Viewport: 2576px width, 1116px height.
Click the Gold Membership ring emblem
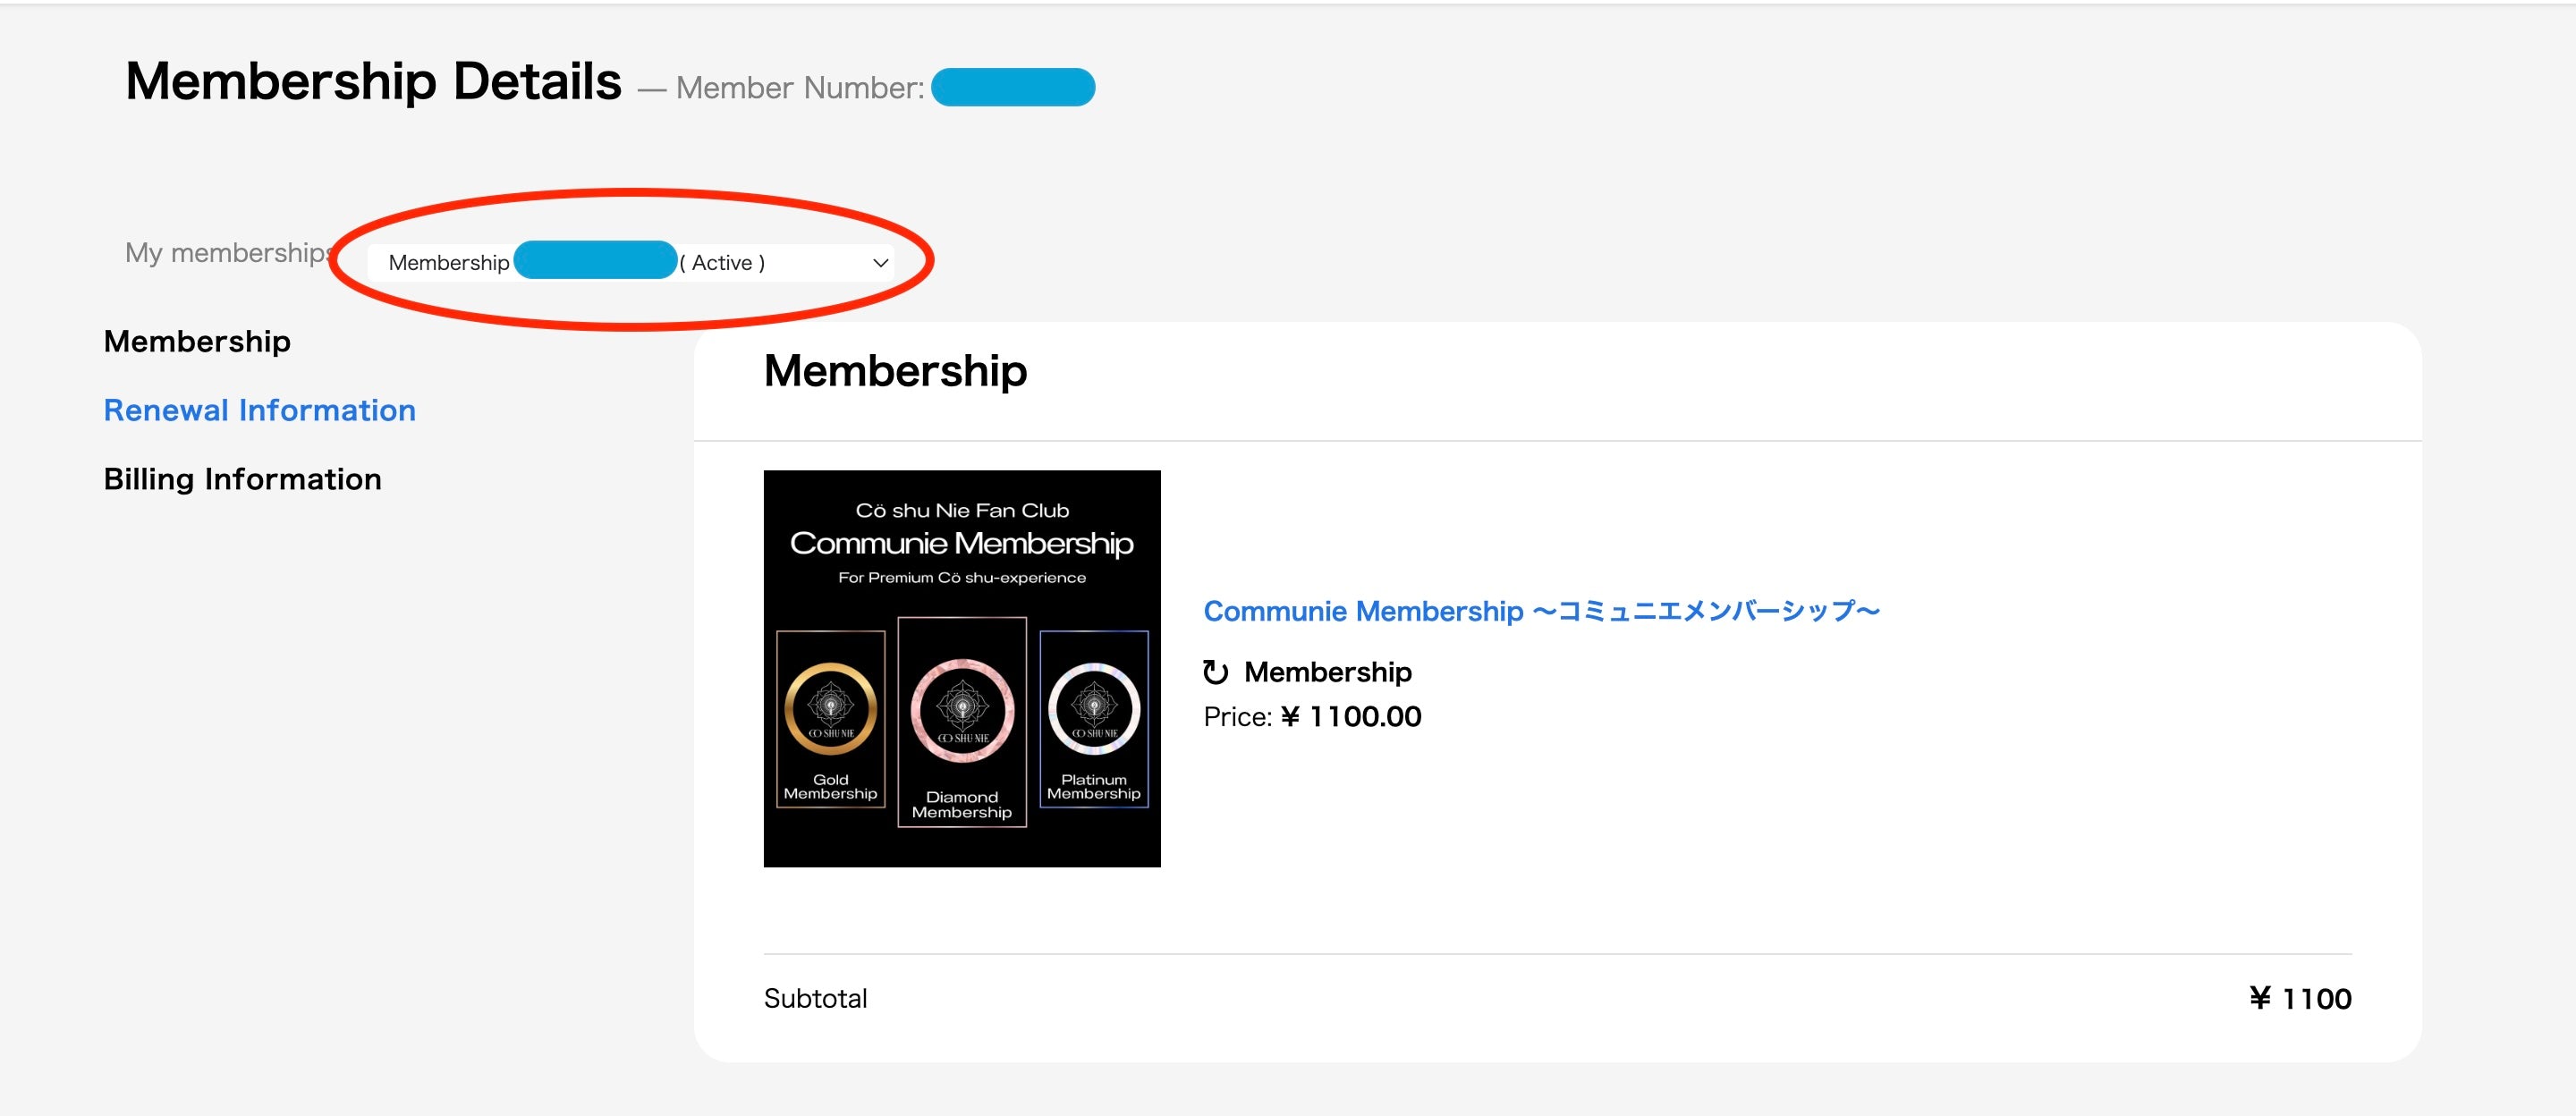830,708
